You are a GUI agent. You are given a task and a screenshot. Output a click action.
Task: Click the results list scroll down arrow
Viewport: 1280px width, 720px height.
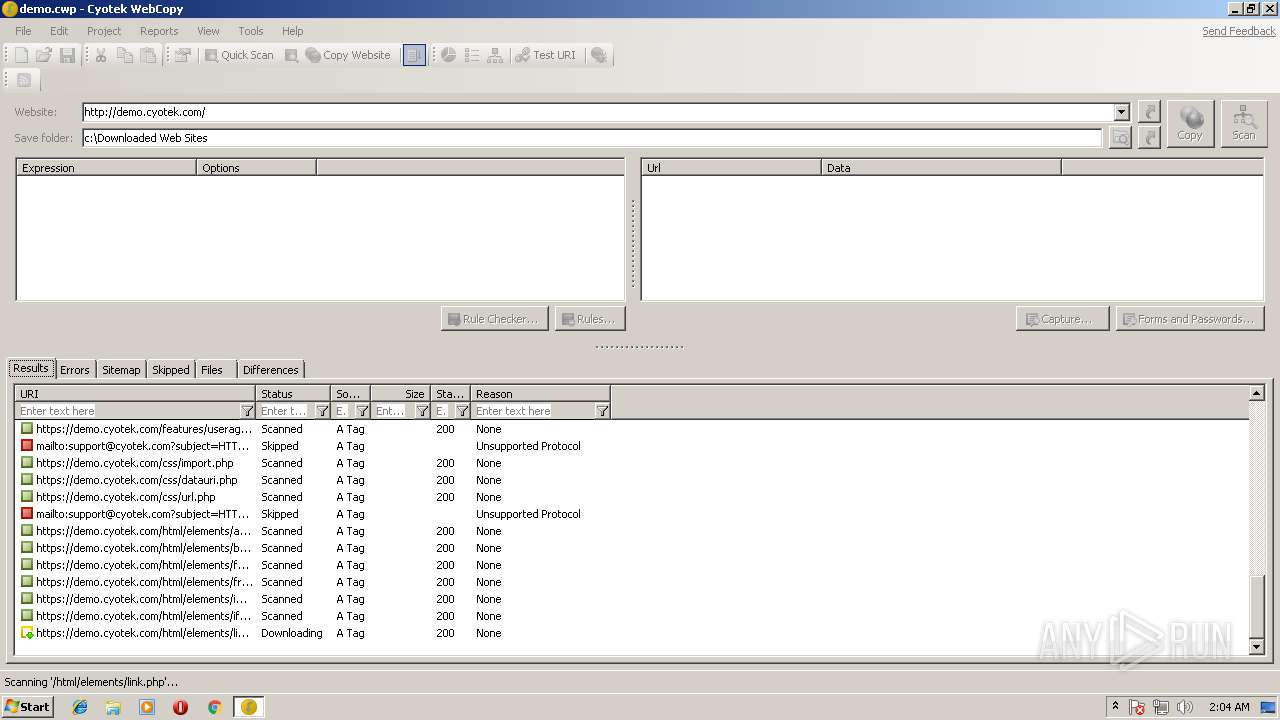point(1257,647)
